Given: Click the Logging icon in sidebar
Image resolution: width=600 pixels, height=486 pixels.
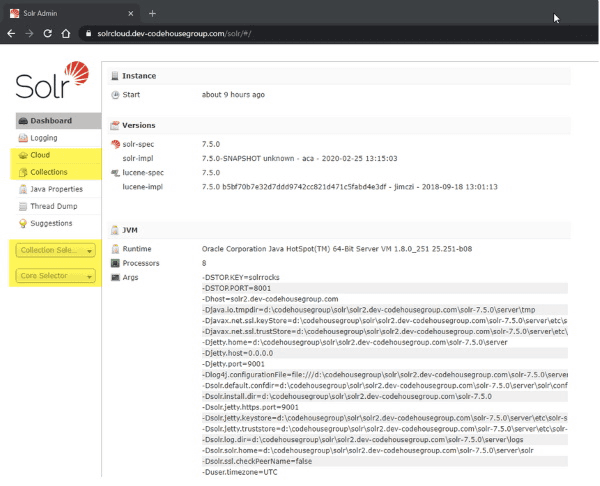Looking at the screenshot, I should 23,138.
